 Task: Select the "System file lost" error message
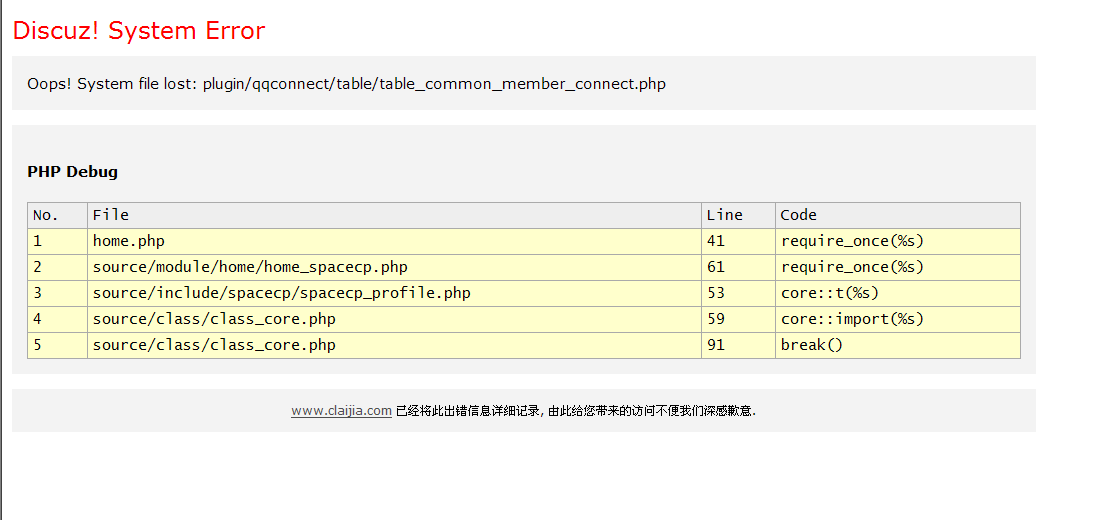pyautogui.click(x=346, y=84)
